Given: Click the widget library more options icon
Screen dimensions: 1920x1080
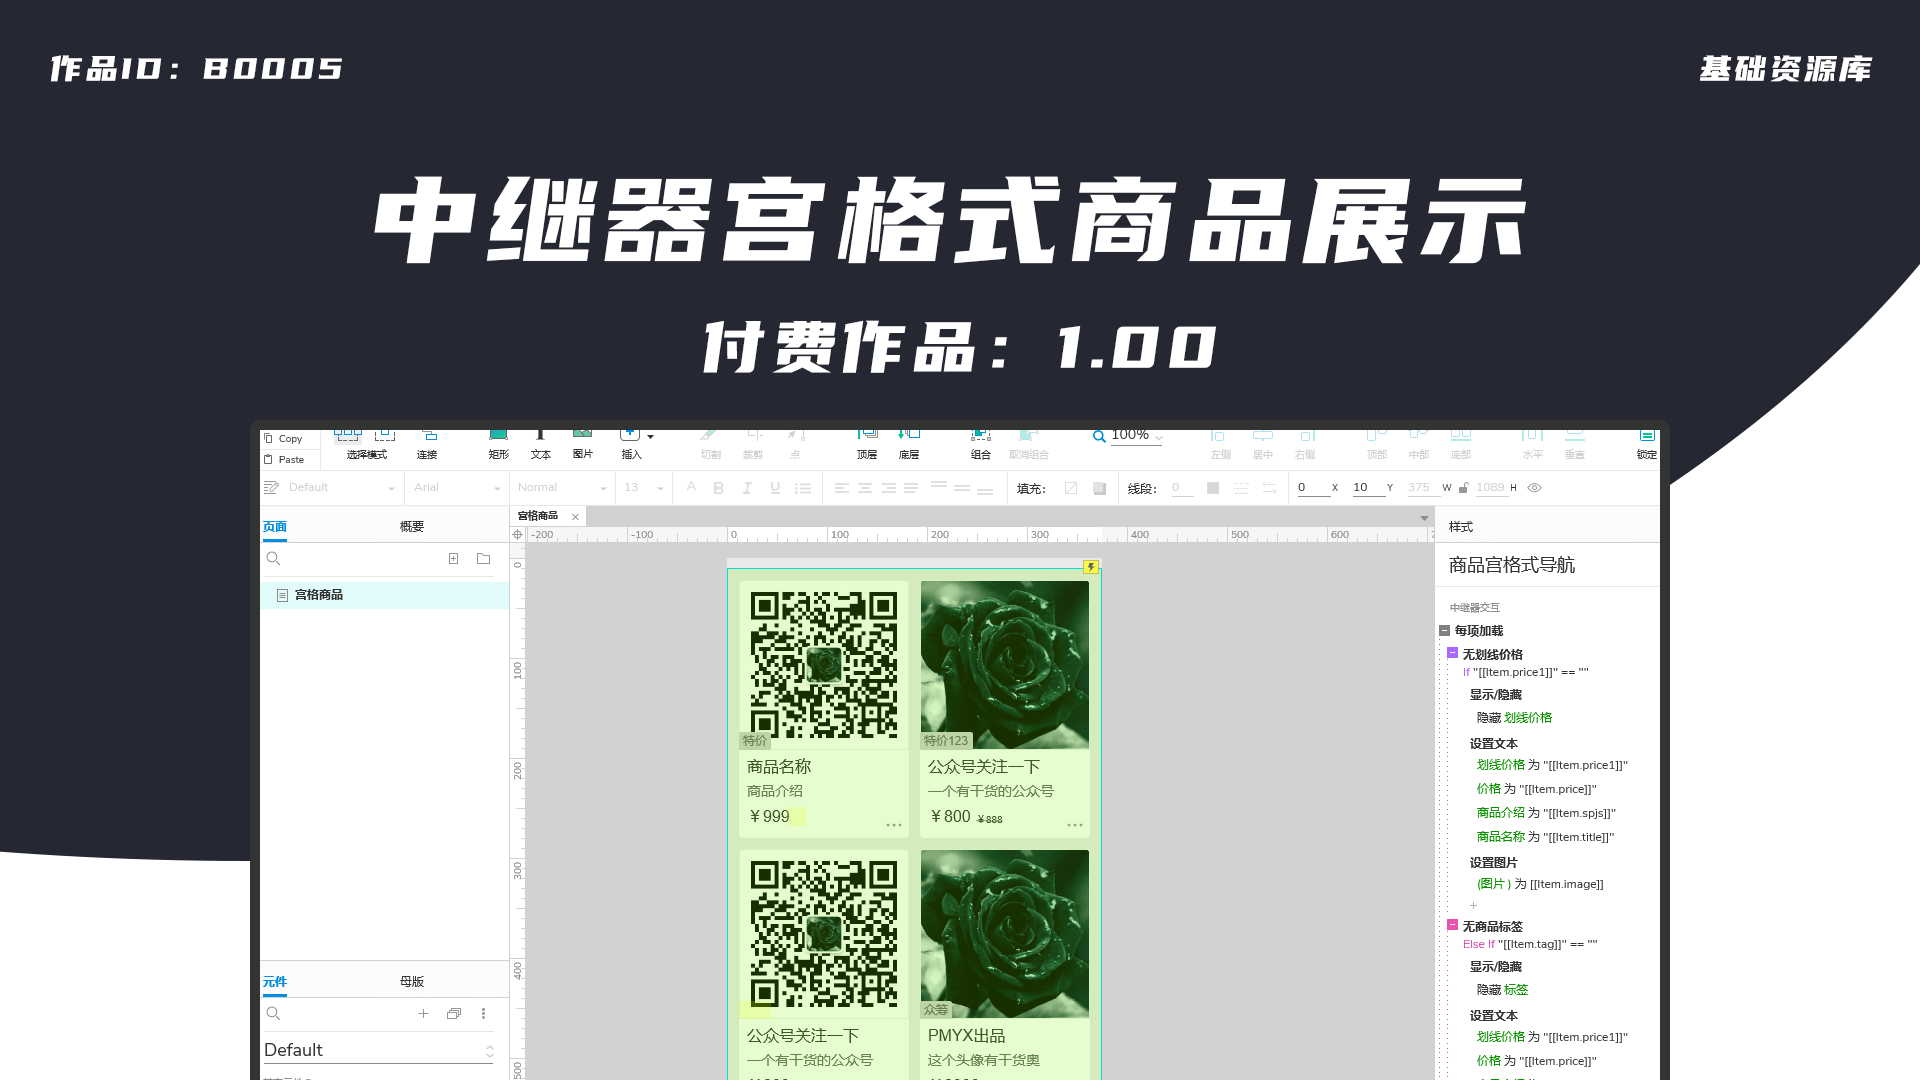Looking at the screenshot, I should tap(484, 1014).
